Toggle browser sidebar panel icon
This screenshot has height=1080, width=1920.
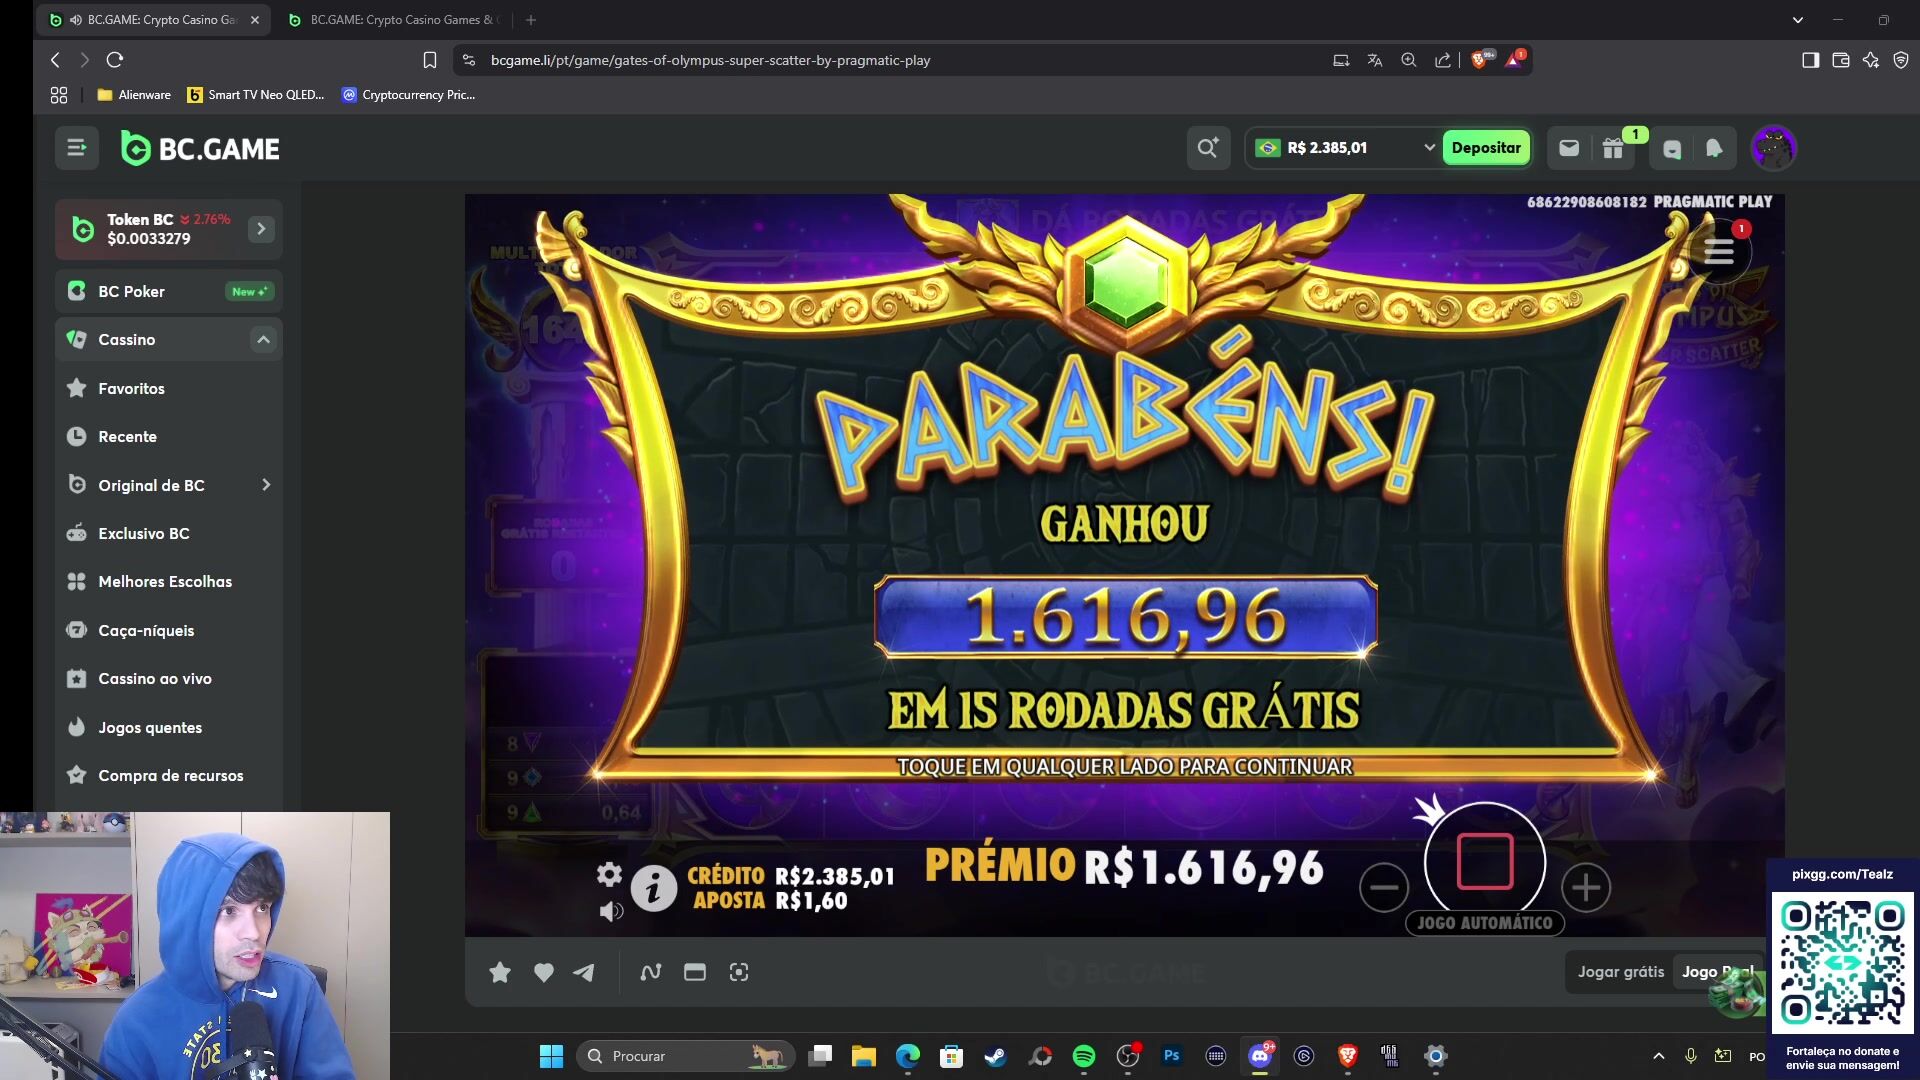[x=1810, y=60]
